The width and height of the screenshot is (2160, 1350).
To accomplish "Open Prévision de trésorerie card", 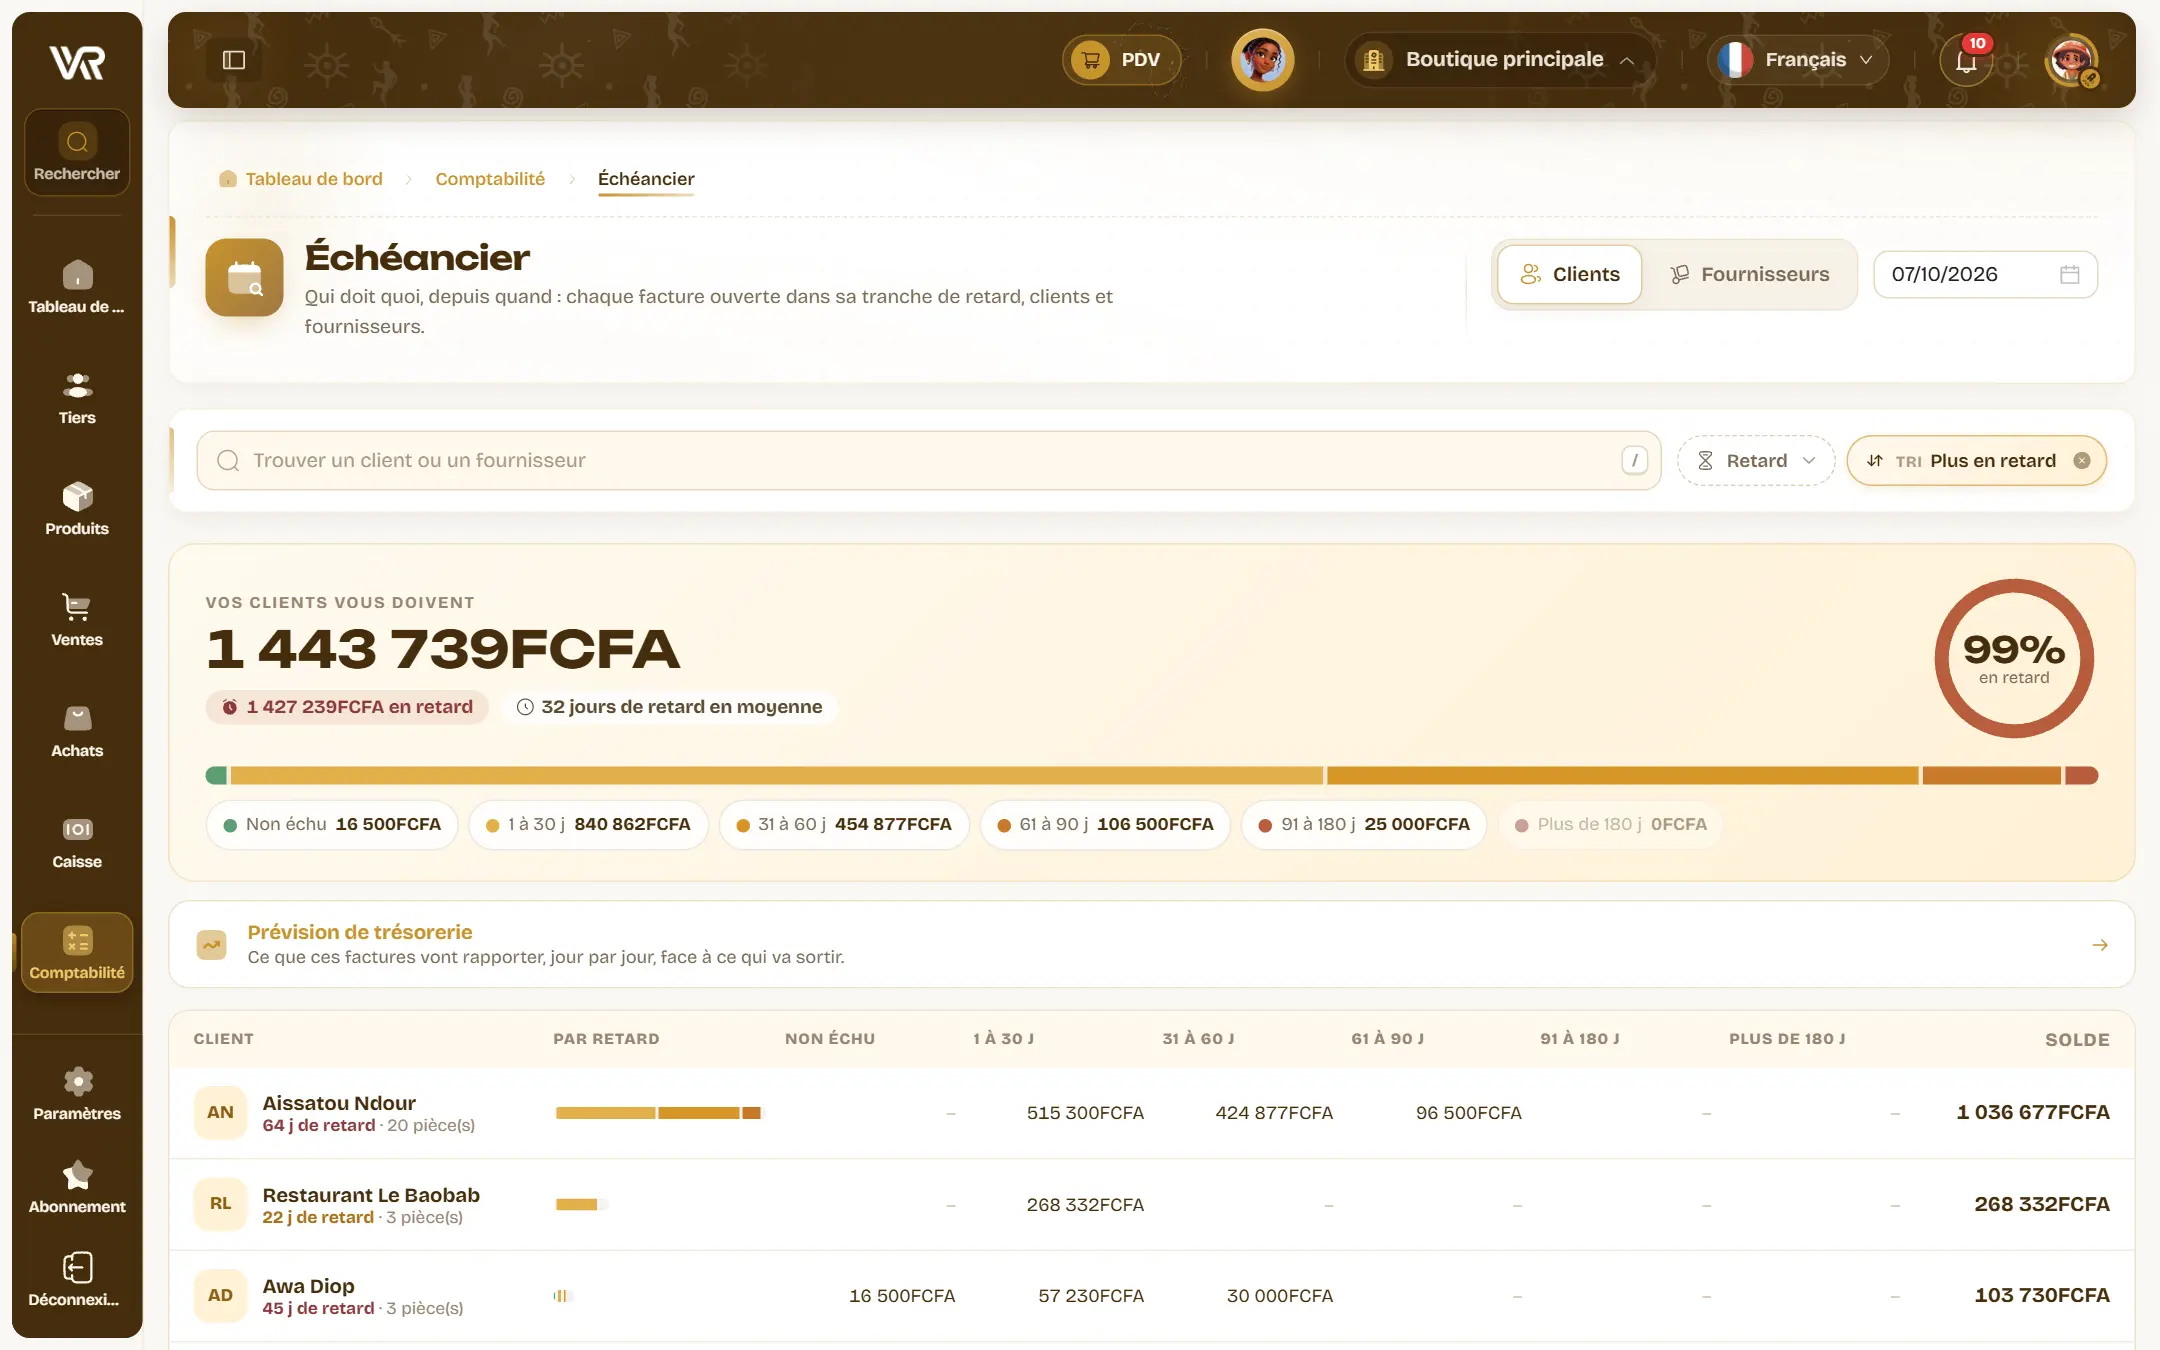I will click(x=1152, y=945).
